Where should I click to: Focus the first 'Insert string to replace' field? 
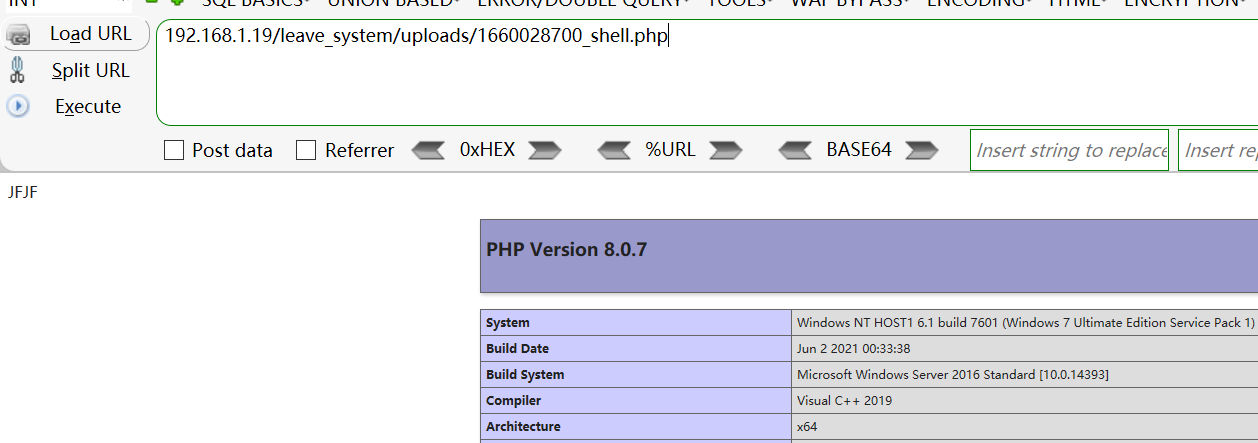point(1069,150)
